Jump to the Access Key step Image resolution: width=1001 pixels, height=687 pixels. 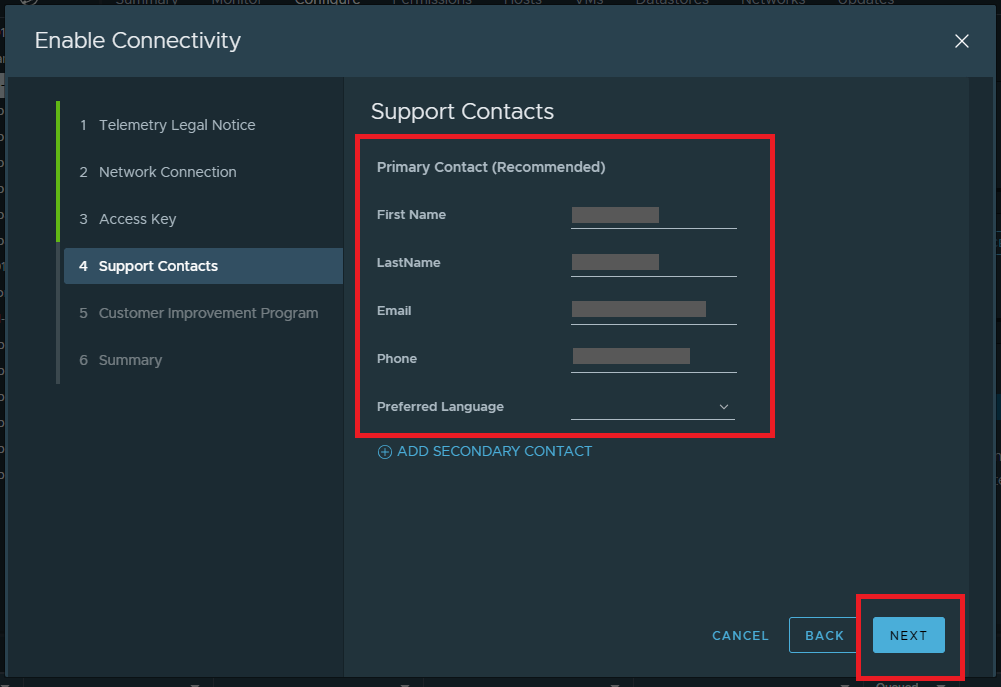click(x=138, y=219)
